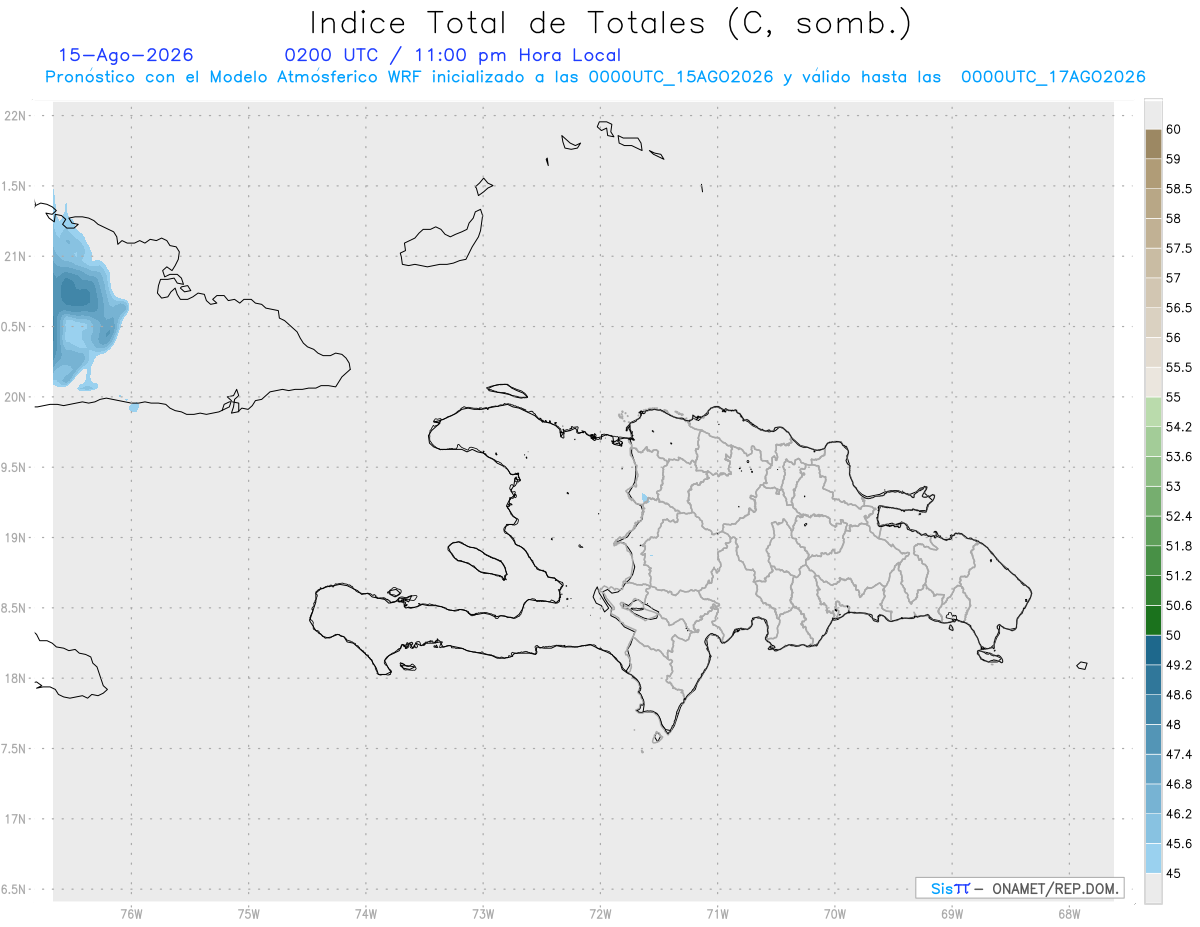Screen dimensions: 1200x927
Task: Click the legend value '50.6'
Action: [1179, 605]
